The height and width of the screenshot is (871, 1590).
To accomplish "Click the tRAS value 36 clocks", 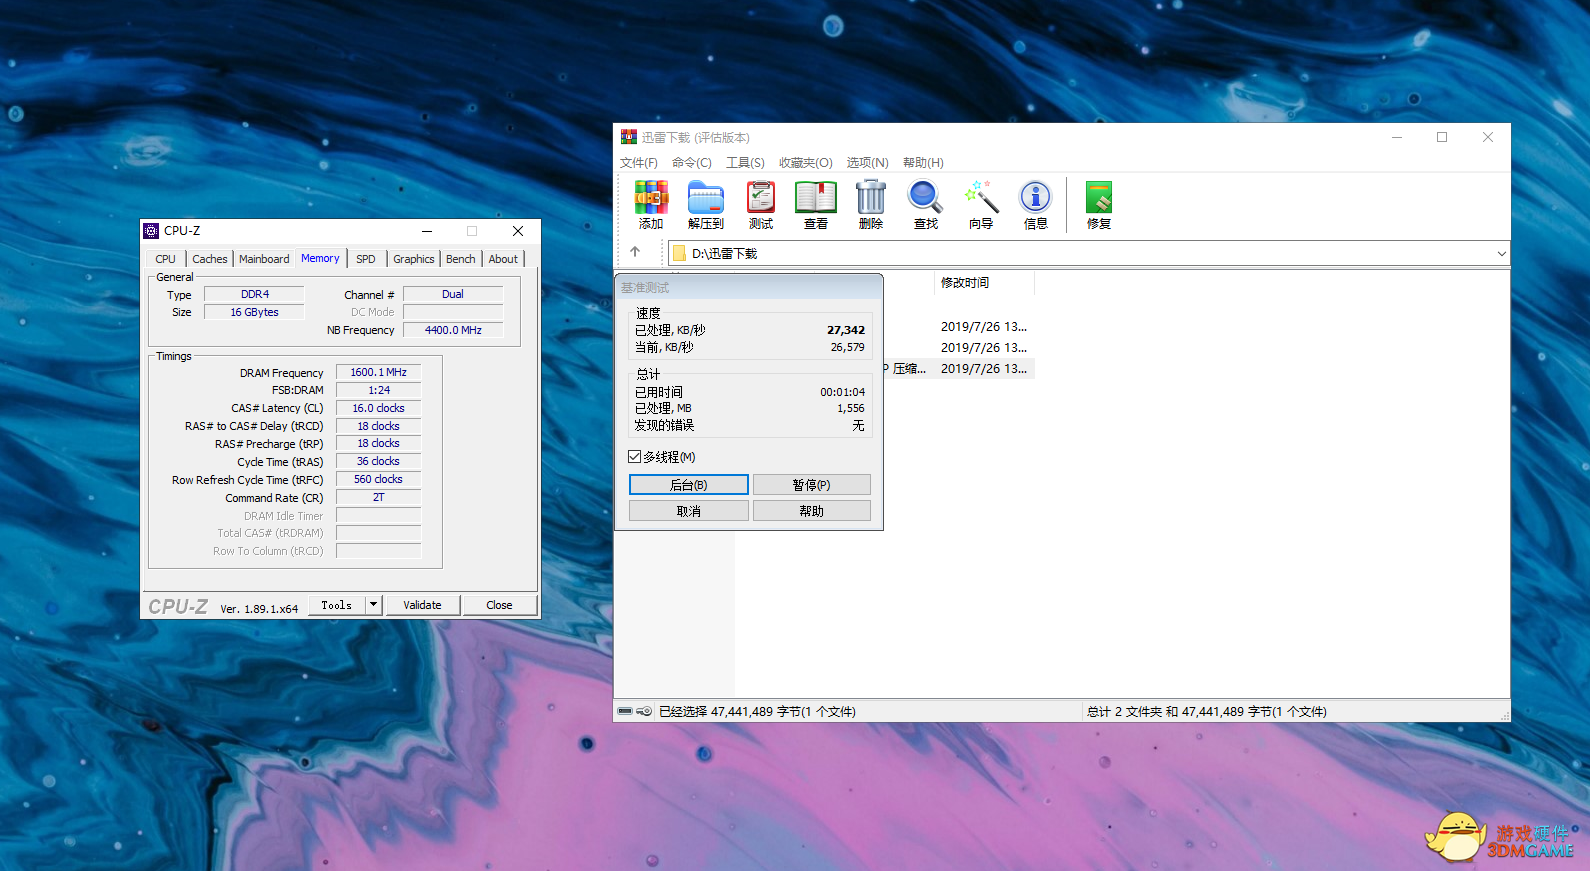I will (379, 461).
